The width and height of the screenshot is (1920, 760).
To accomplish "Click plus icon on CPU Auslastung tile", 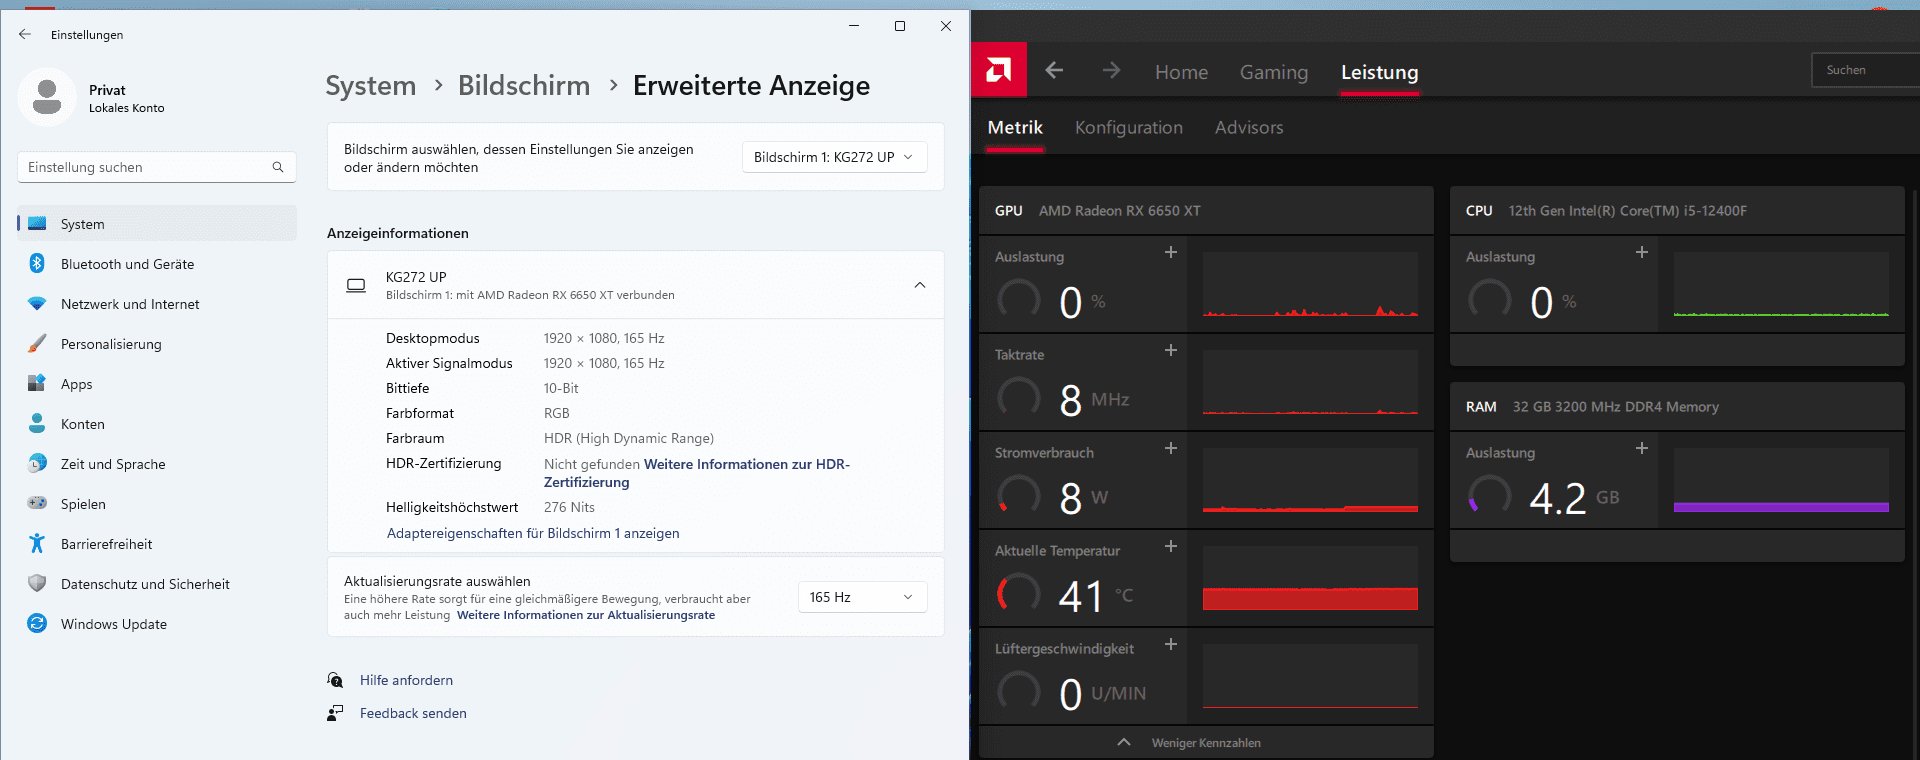I will coord(1642,253).
